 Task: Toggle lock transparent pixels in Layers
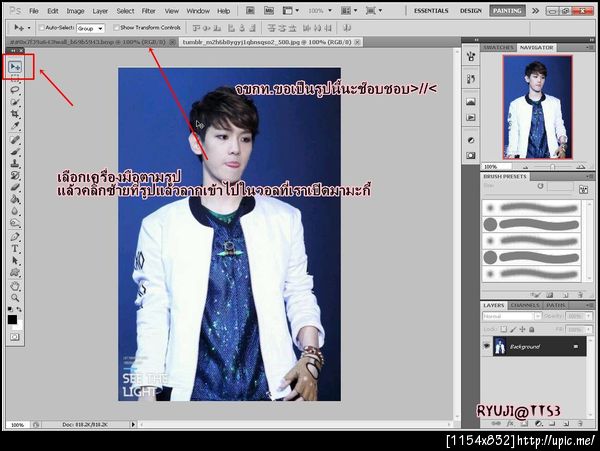(504, 329)
